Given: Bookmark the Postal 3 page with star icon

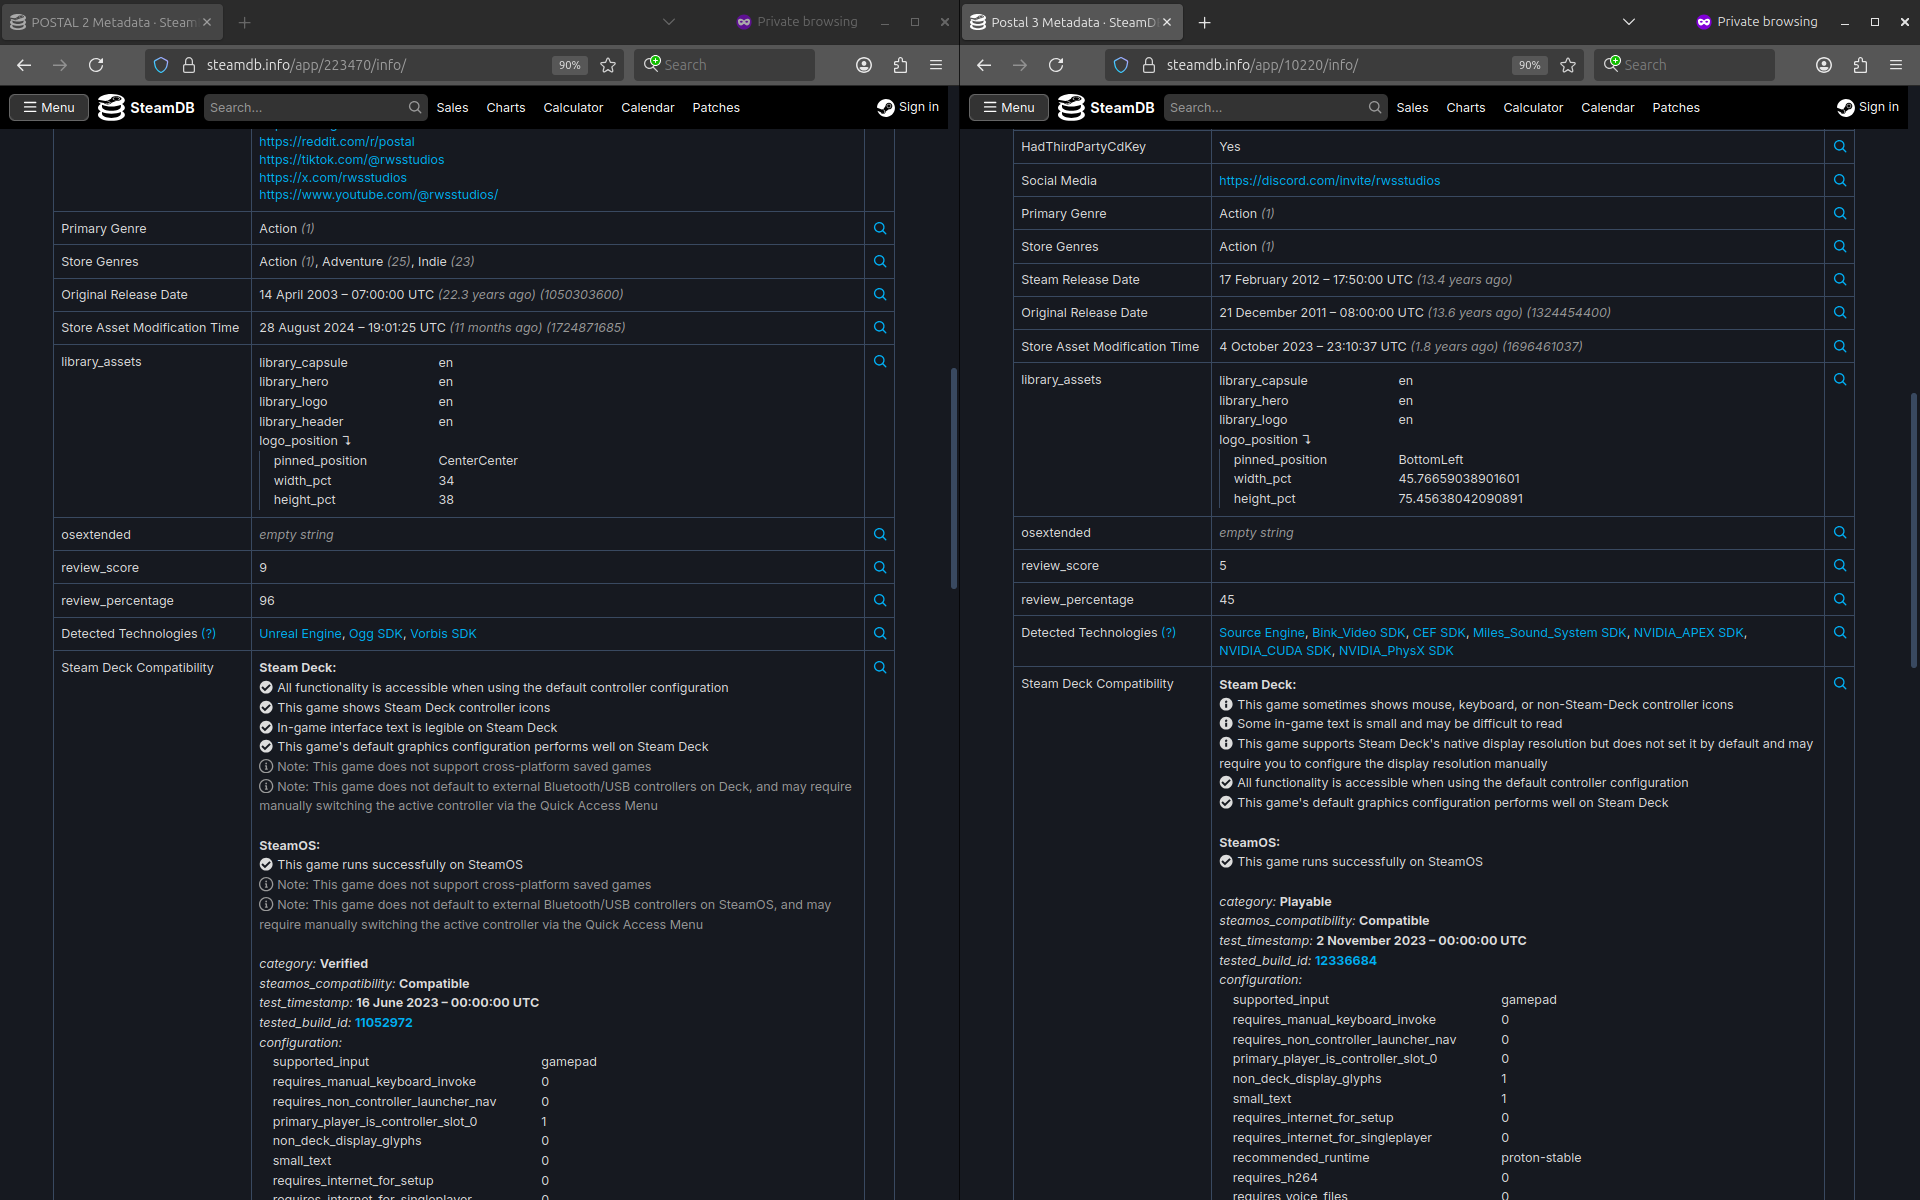Looking at the screenshot, I should pos(1568,65).
